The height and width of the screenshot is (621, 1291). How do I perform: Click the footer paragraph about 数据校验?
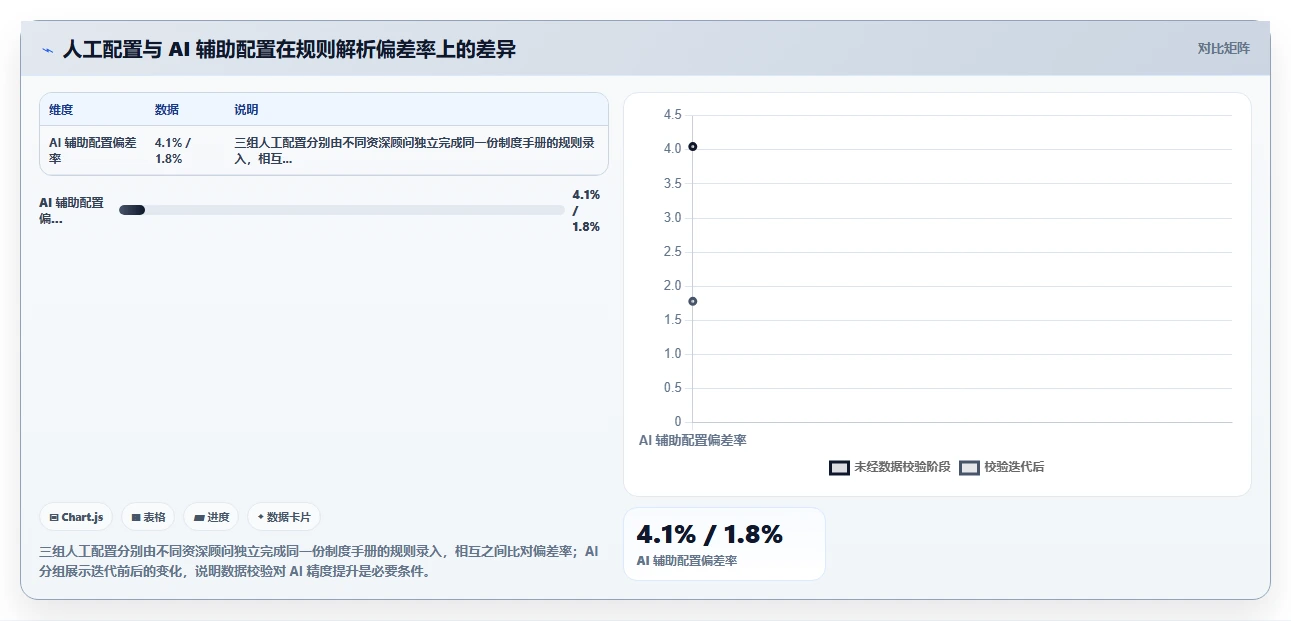click(x=319, y=561)
